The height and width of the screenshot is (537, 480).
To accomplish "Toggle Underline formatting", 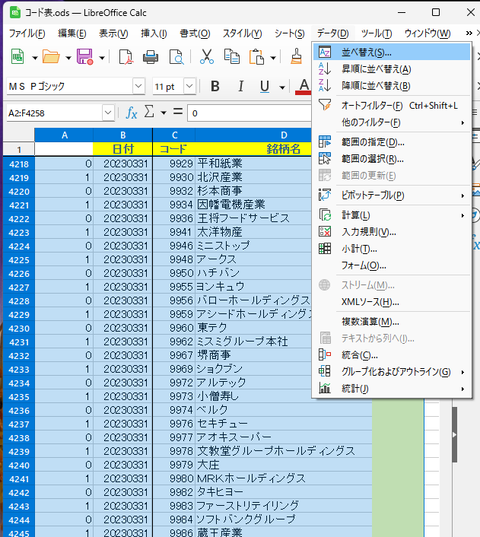I will [x=264, y=86].
